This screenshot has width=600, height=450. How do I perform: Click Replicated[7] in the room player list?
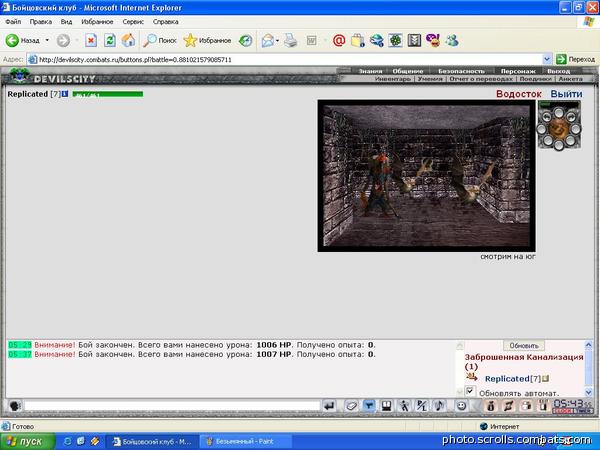pos(512,379)
